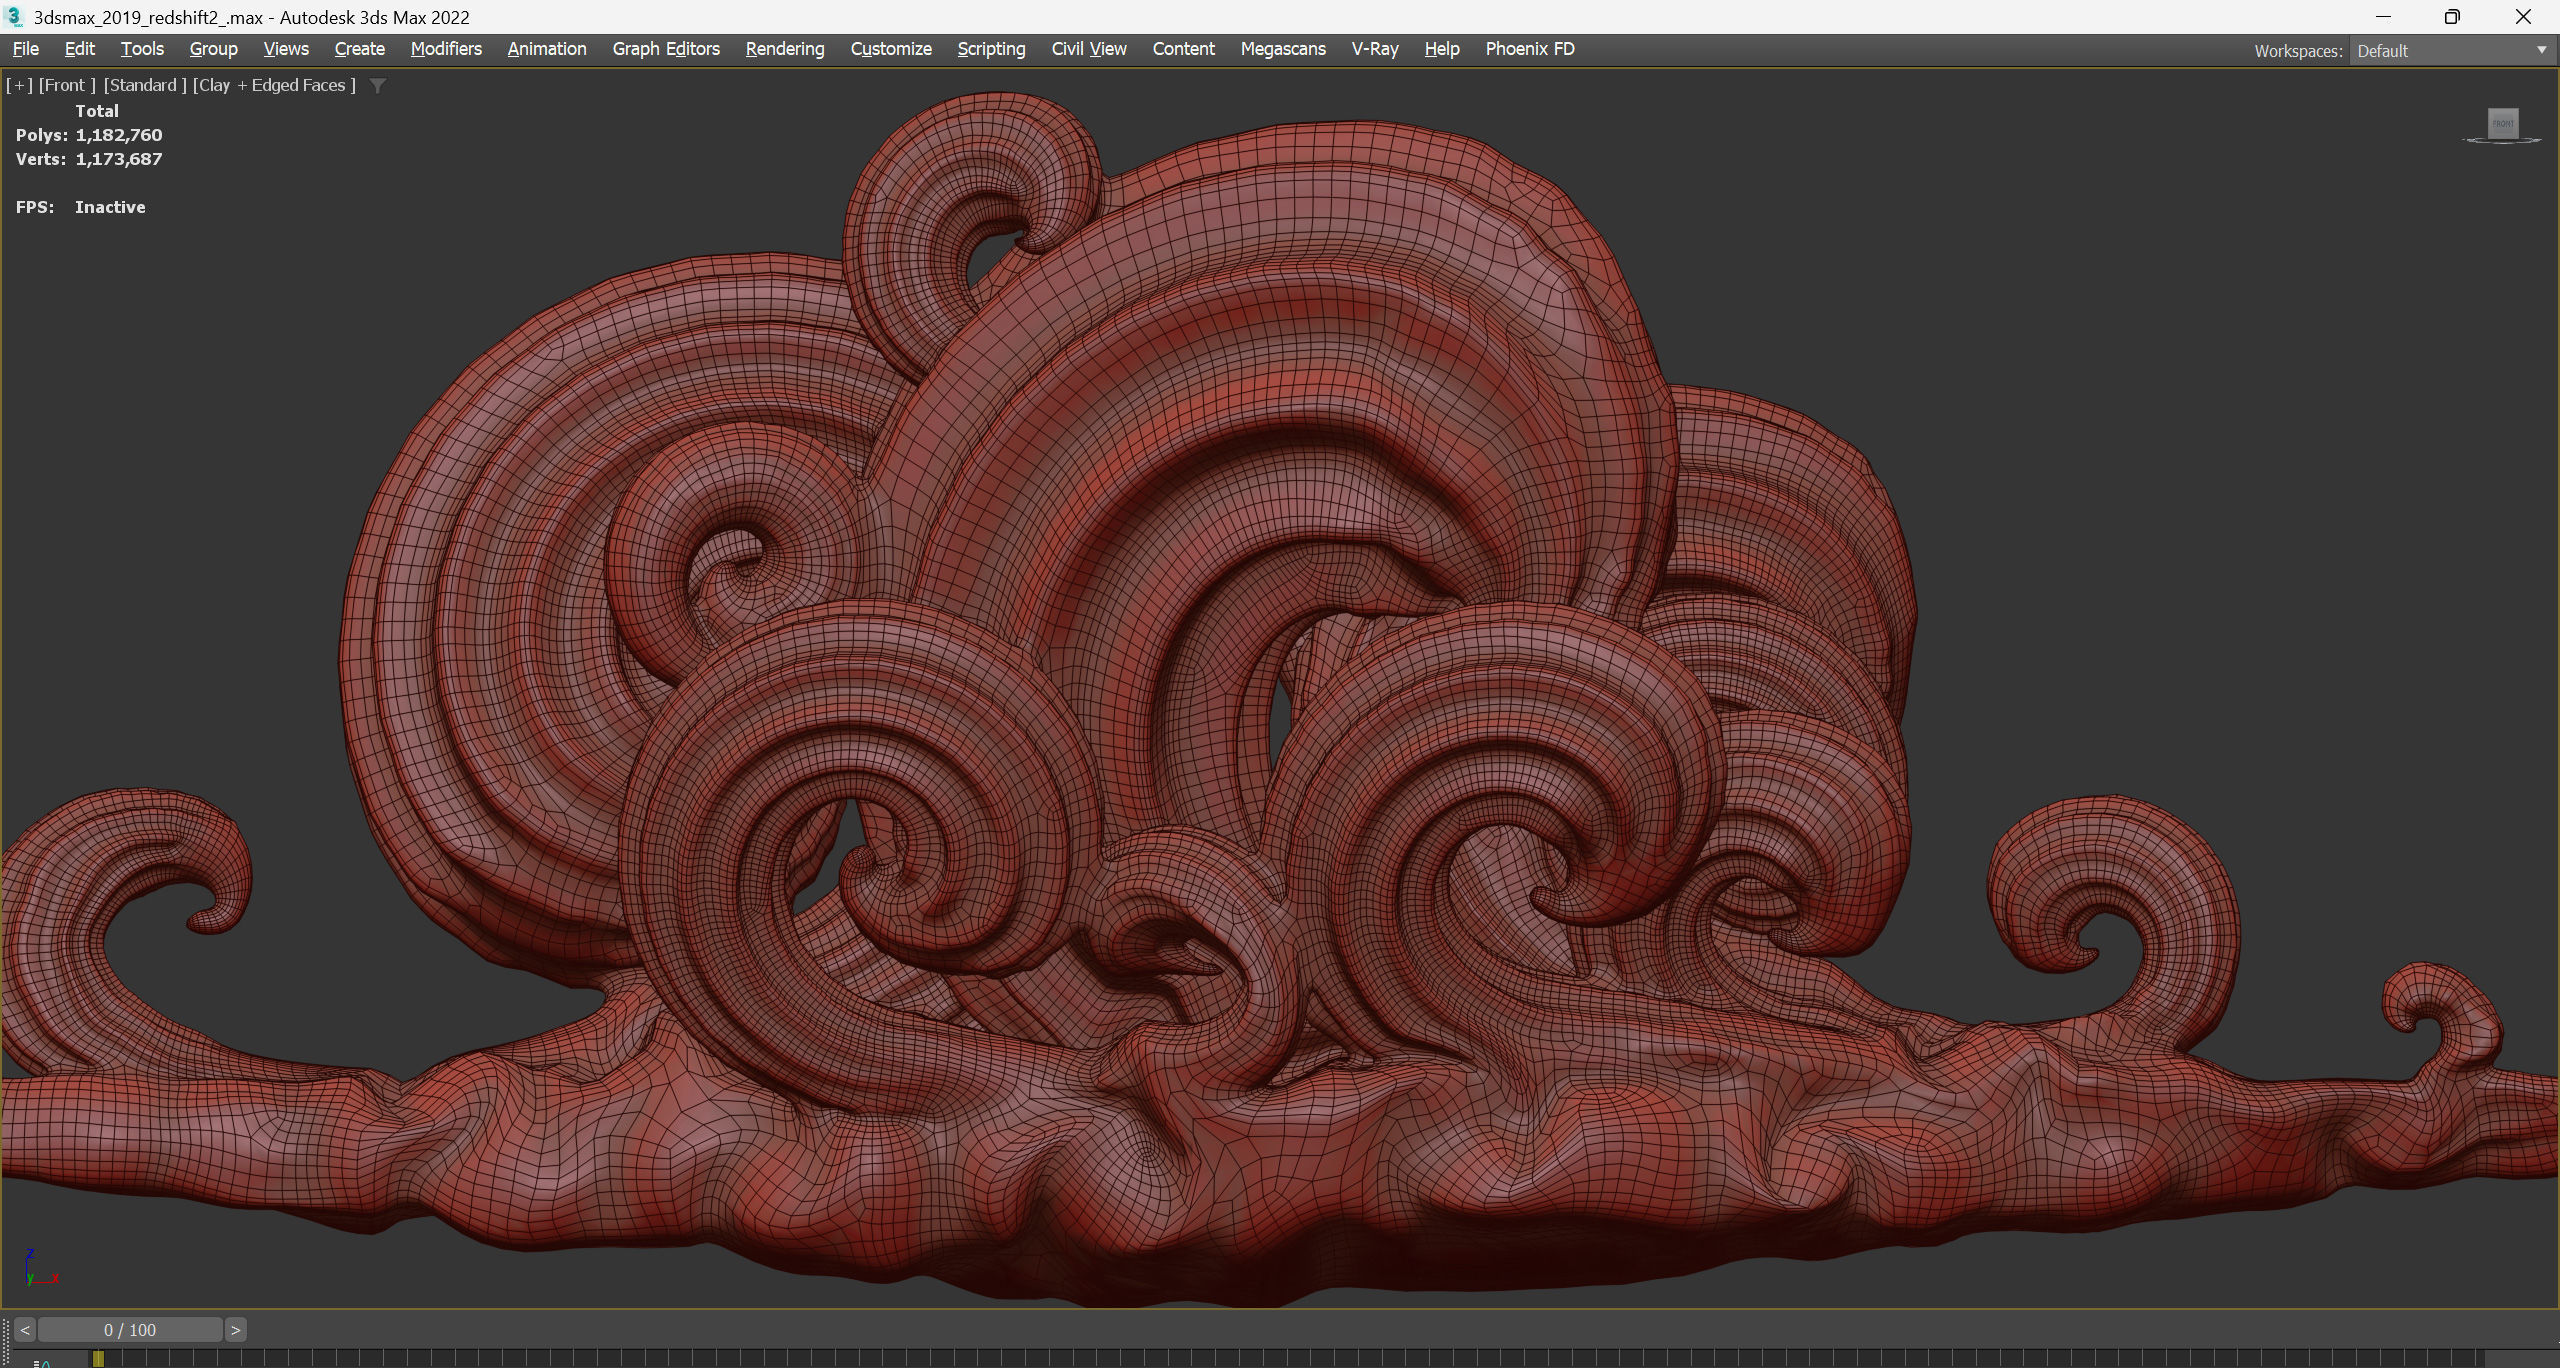Open the Phoenix FD menu
2560x1368 pixels.
(1529, 49)
